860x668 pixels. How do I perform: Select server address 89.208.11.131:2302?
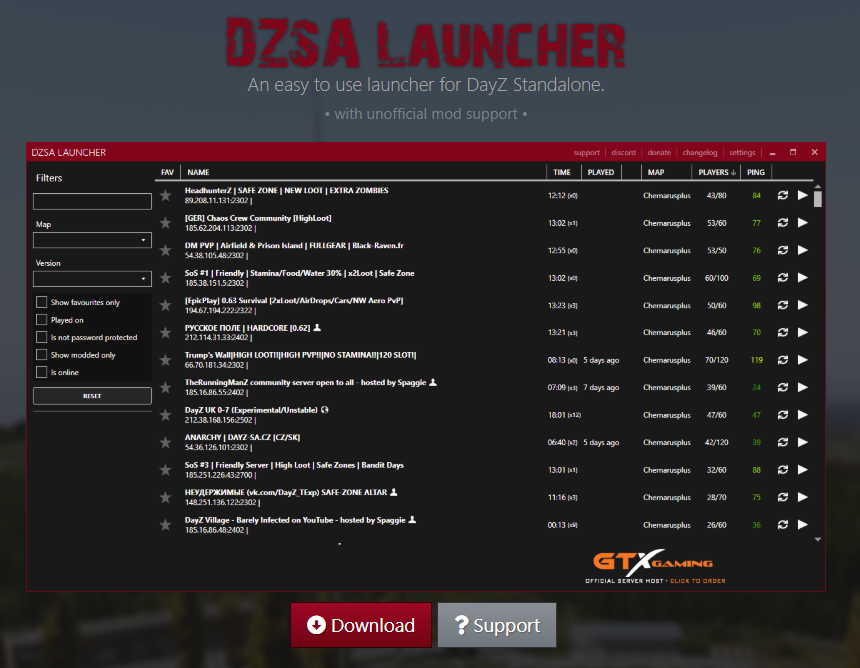[x=216, y=201]
